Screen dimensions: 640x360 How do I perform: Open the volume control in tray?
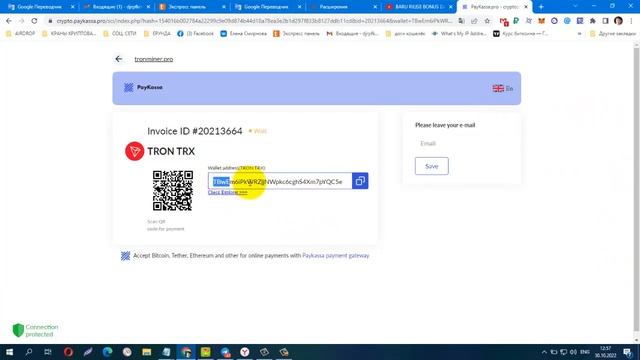pyautogui.click(x=573, y=352)
